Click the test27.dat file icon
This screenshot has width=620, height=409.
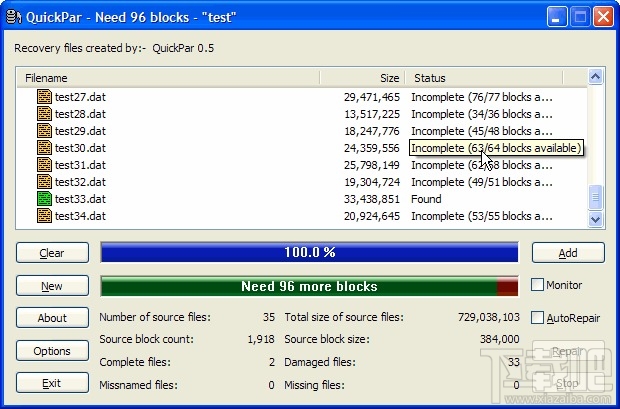click(x=44, y=97)
